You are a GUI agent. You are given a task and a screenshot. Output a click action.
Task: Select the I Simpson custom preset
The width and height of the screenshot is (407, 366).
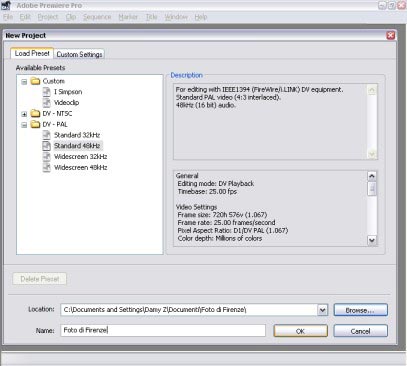click(68, 92)
